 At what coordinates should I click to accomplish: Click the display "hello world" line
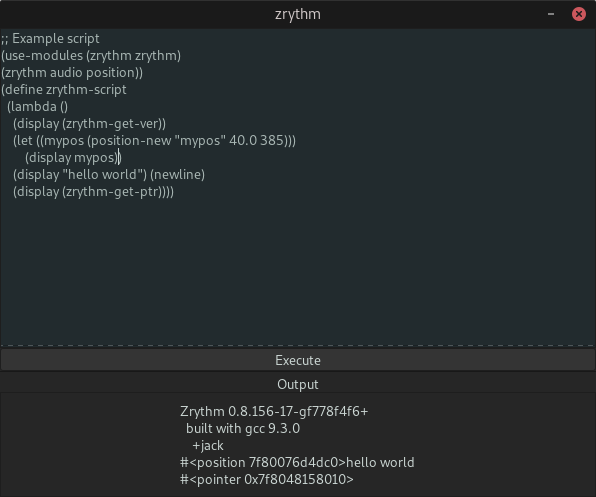(109, 175)
